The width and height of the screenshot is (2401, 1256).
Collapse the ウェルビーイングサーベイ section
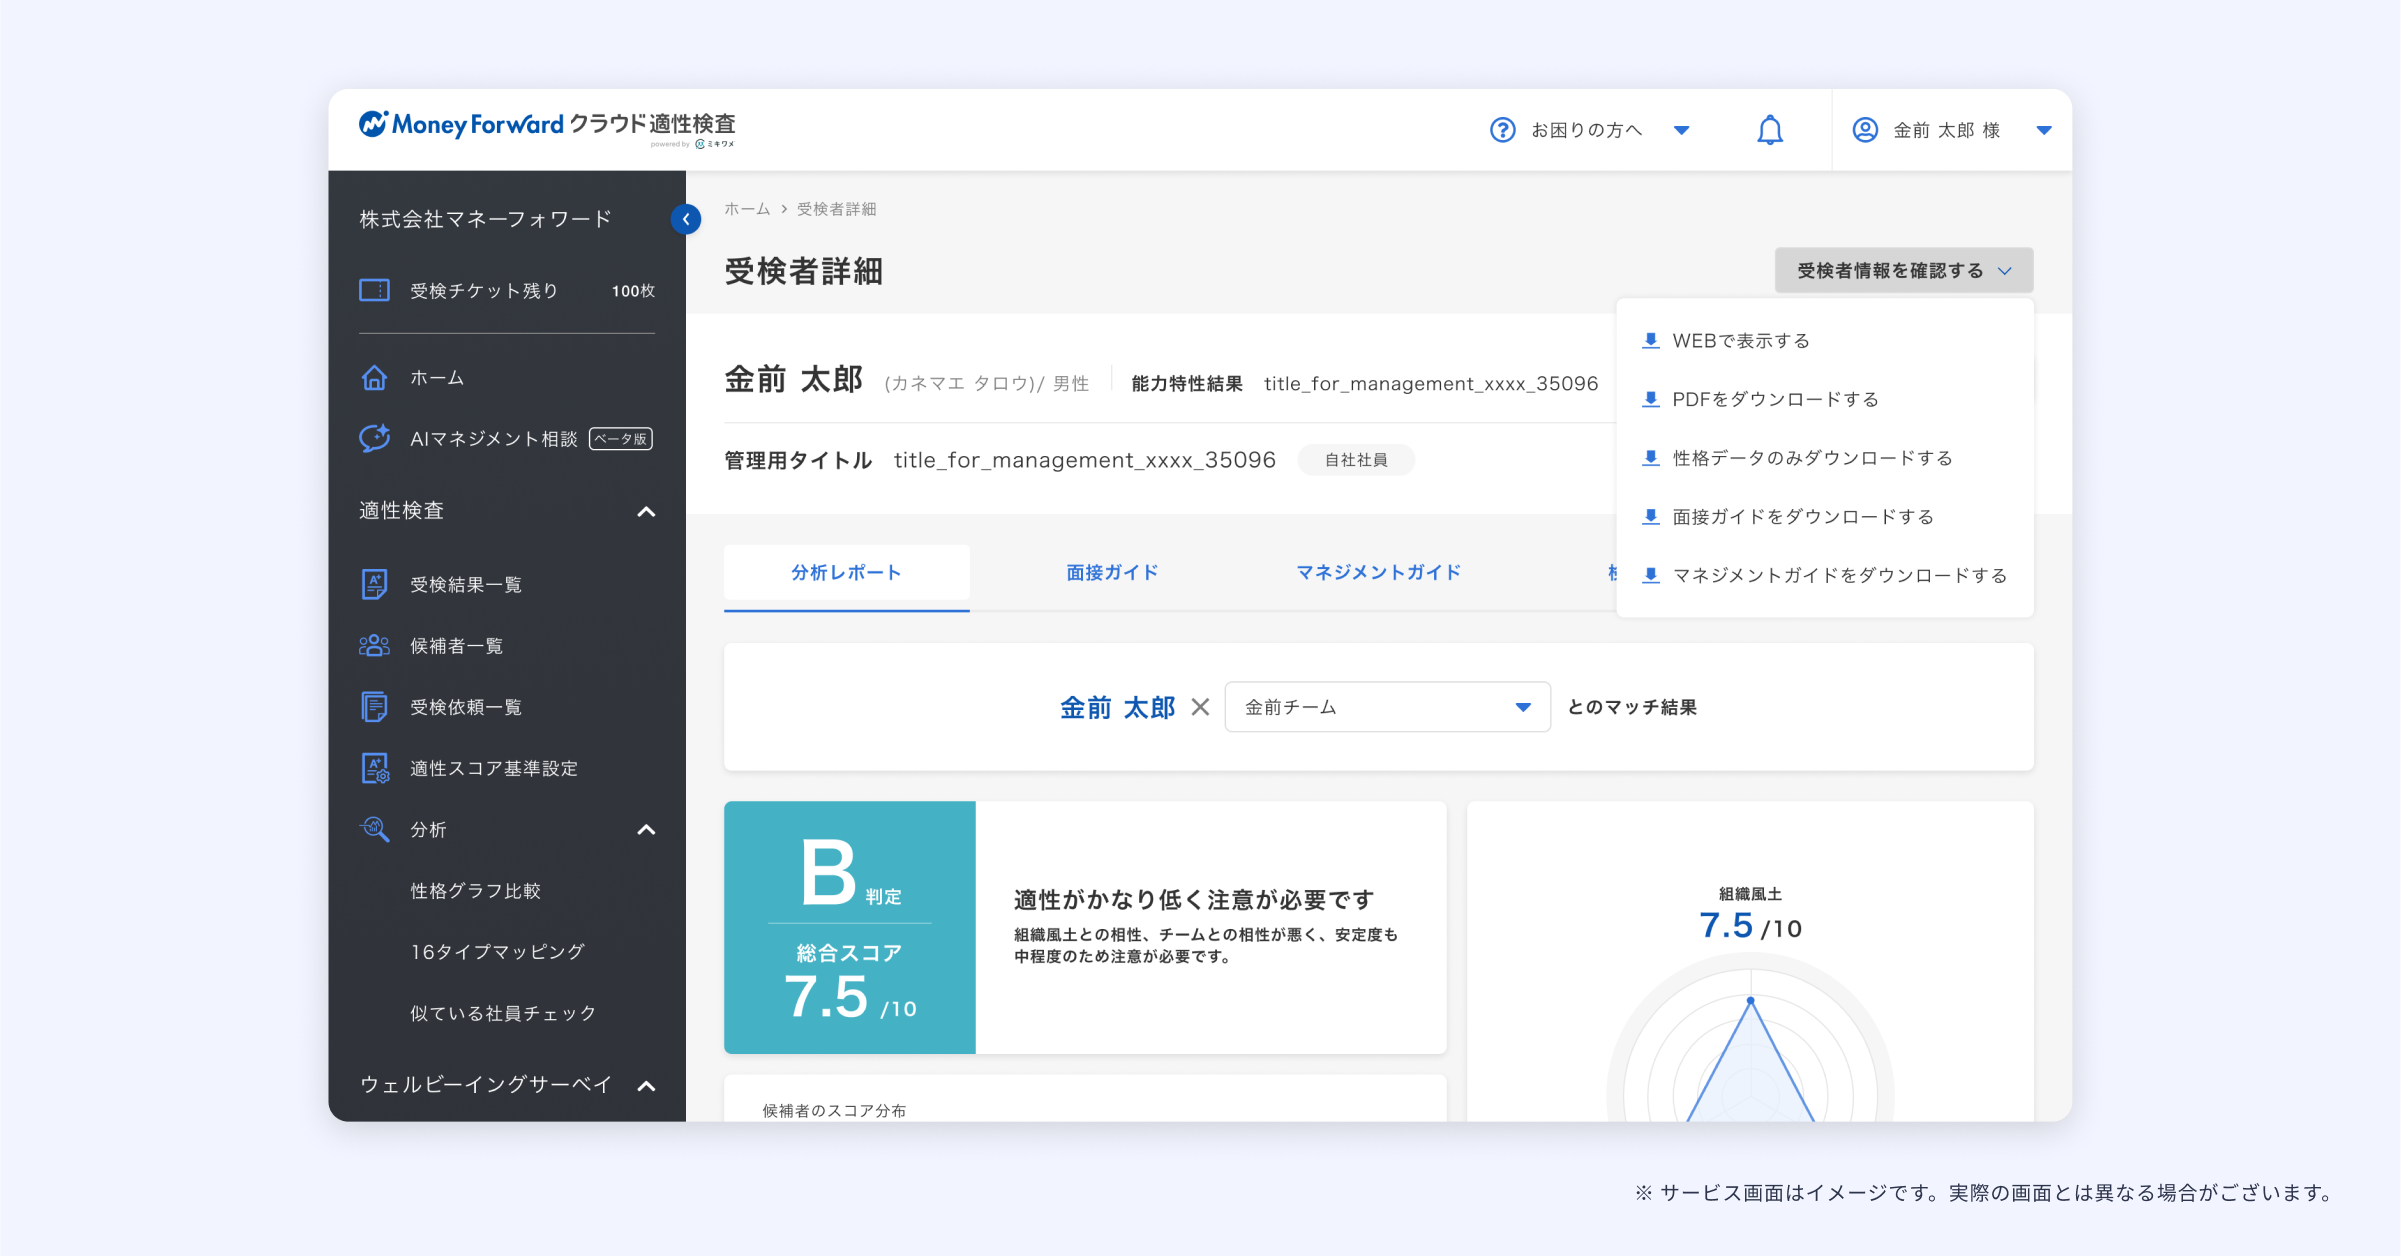[x=647, y=1086]
